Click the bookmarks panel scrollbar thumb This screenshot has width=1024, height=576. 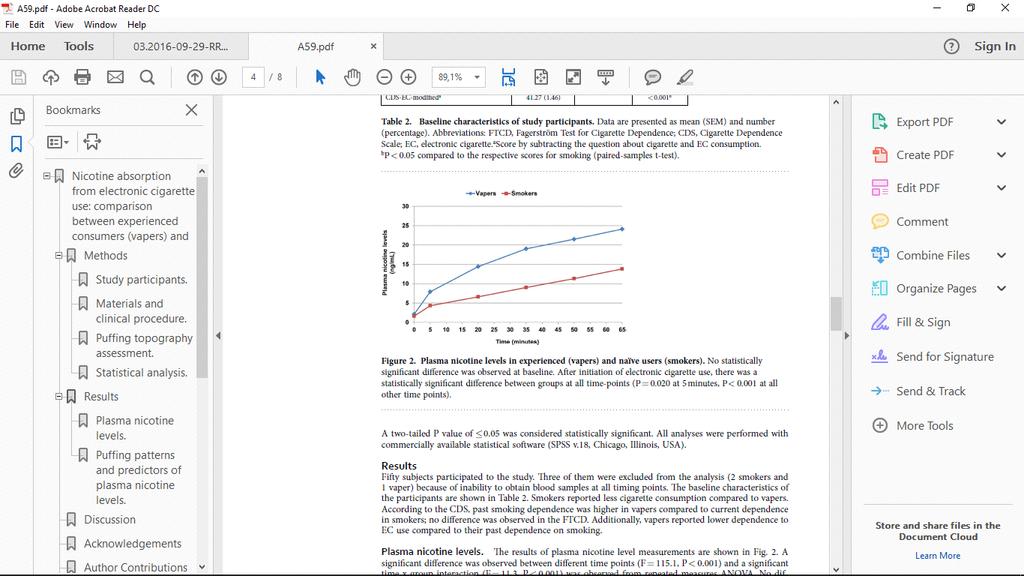[202, 277]
